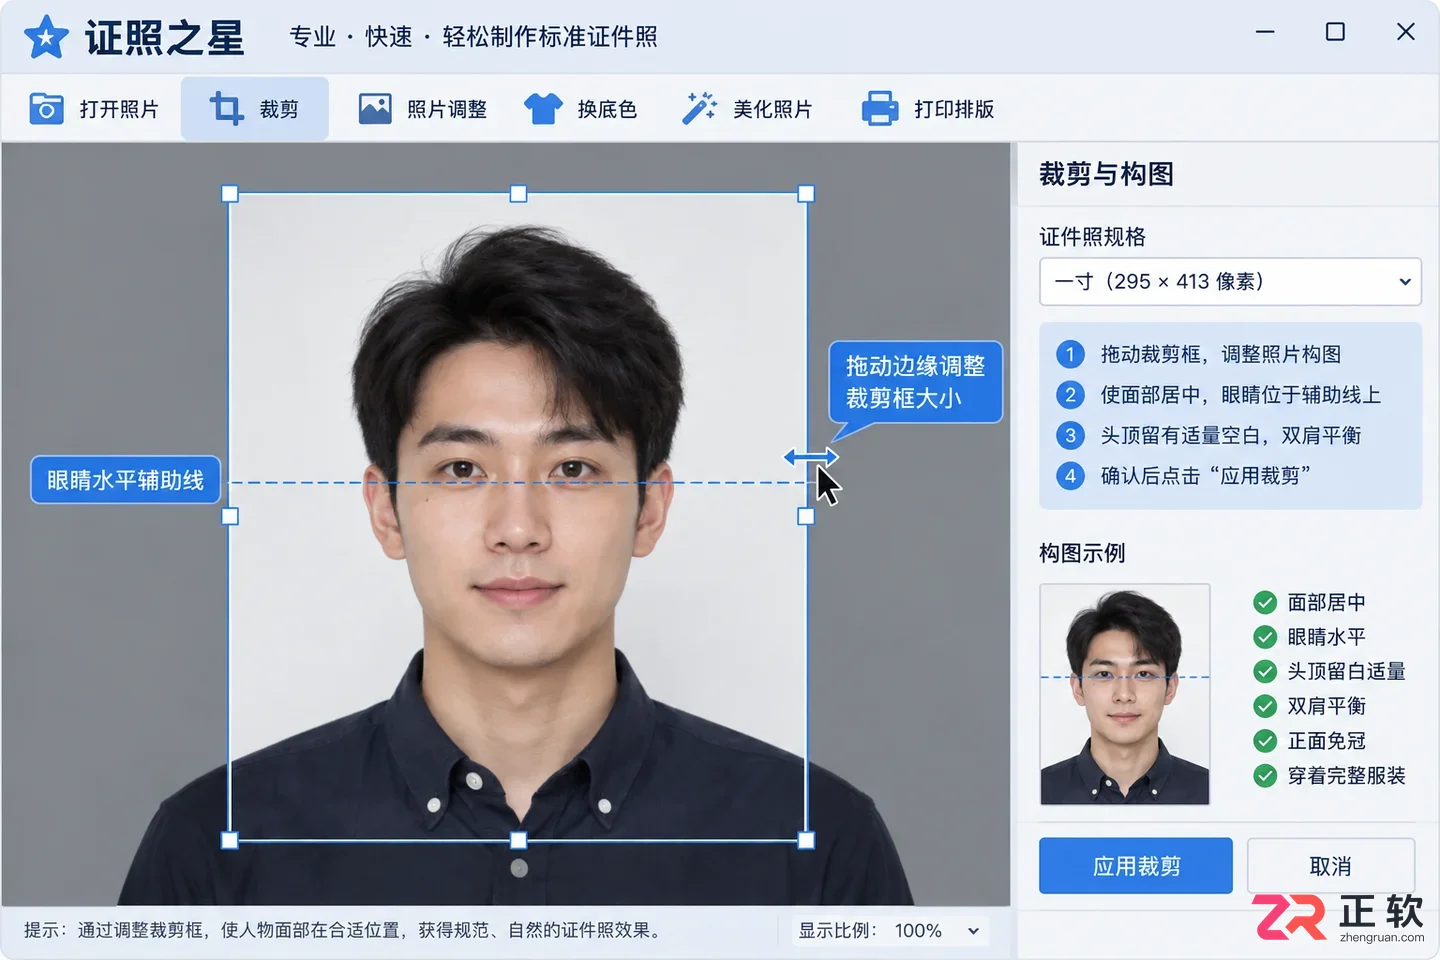The height and width of the screenshot is (960, 1440).
Task: Click the text 确认后点击“应用裁剪”
Action: click(x=1205, y=476)
